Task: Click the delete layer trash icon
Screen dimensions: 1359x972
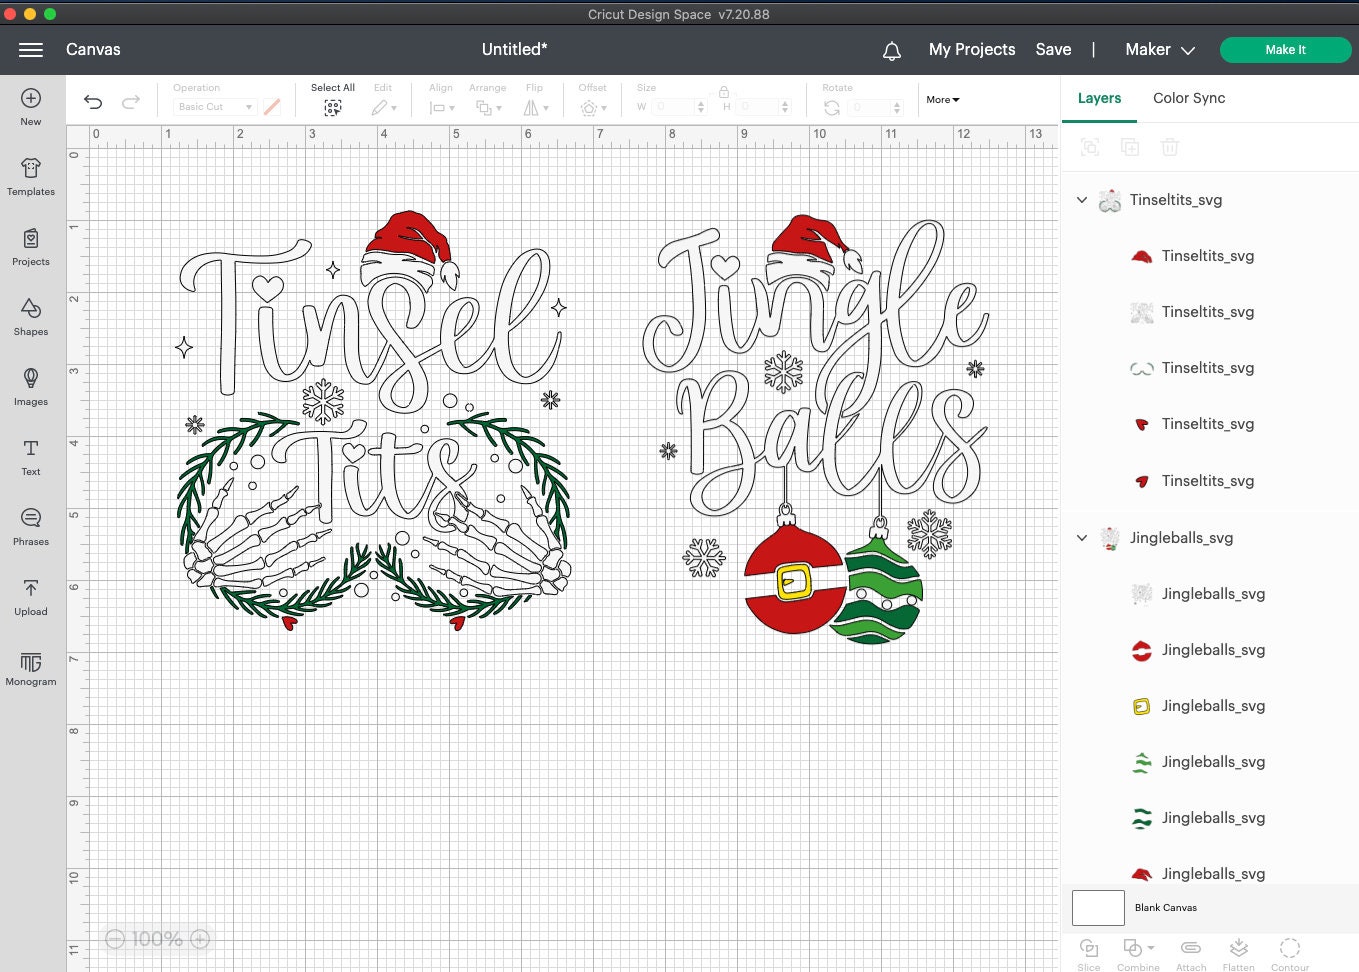Action: [1170, 146]
